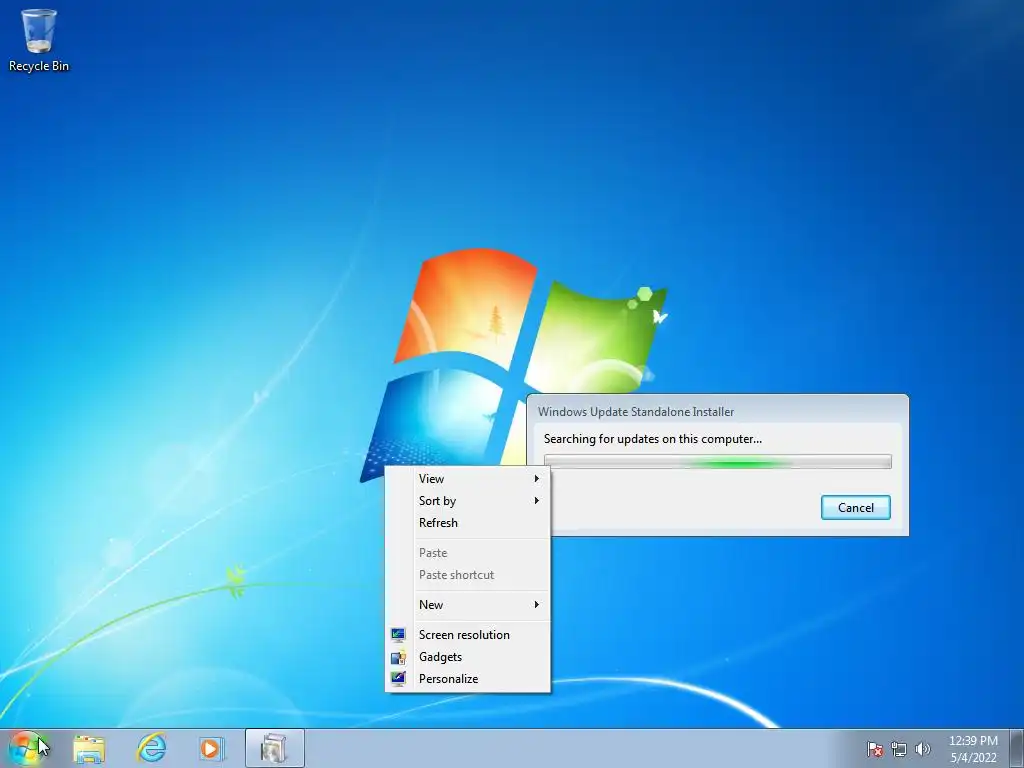1024x768 pixels.
Task: Choose Refresh from the context menu
Action: pos(468,523)
